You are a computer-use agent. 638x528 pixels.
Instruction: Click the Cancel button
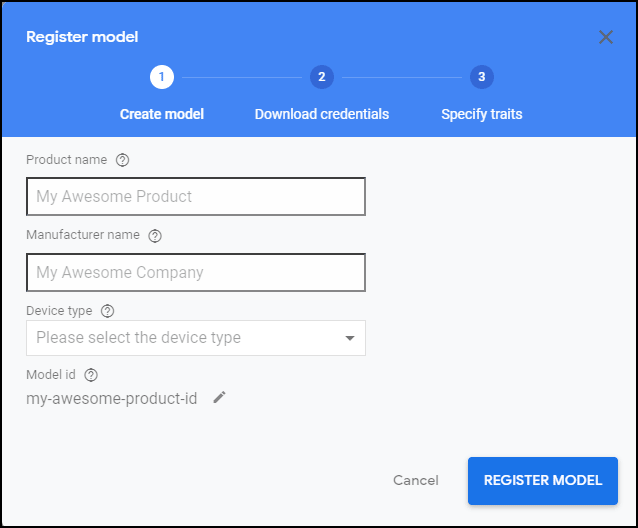pyautogui.click(x=416, y=480)
